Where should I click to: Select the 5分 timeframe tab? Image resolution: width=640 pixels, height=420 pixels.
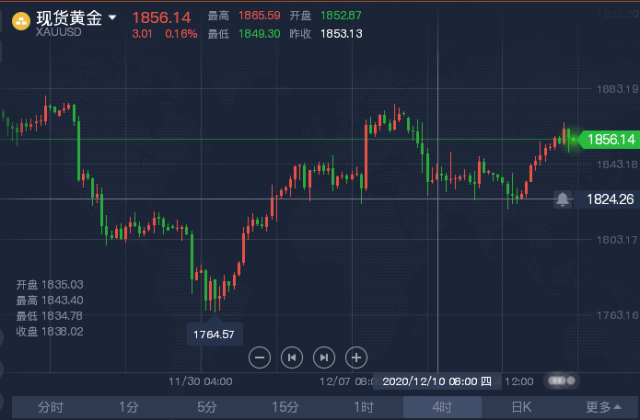[207, 407]
